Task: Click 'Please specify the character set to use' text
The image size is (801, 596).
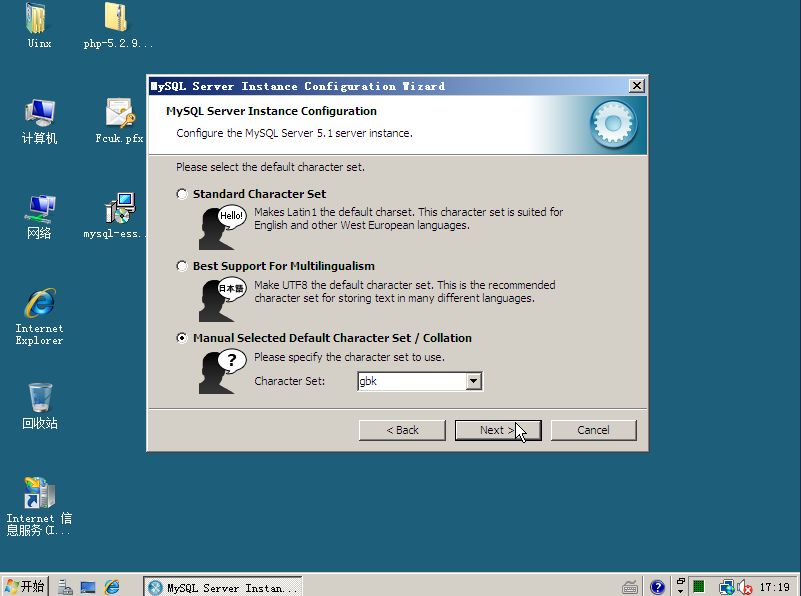Action: click(349, 357)
